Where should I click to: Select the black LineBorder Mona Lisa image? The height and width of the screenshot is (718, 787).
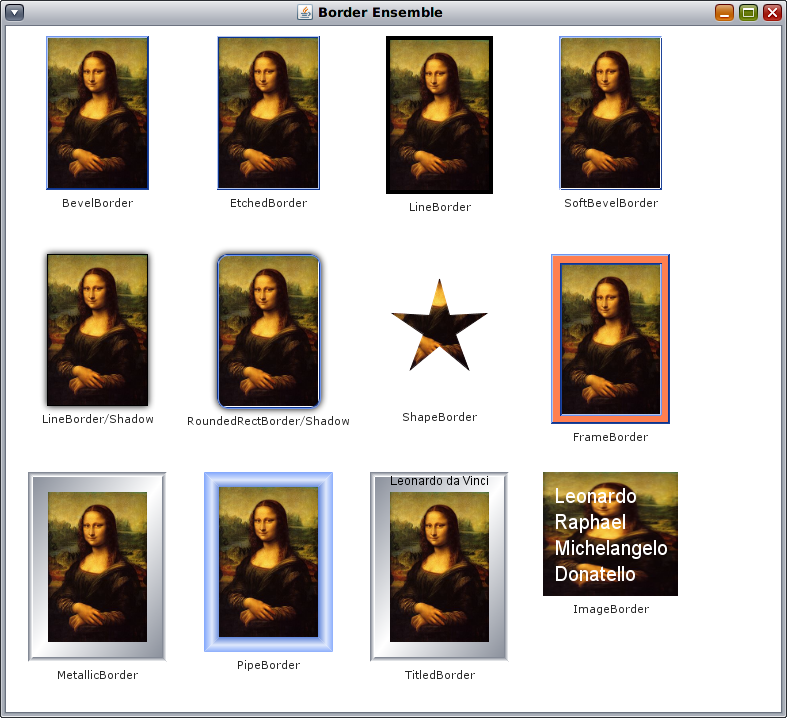click(439, 115)
